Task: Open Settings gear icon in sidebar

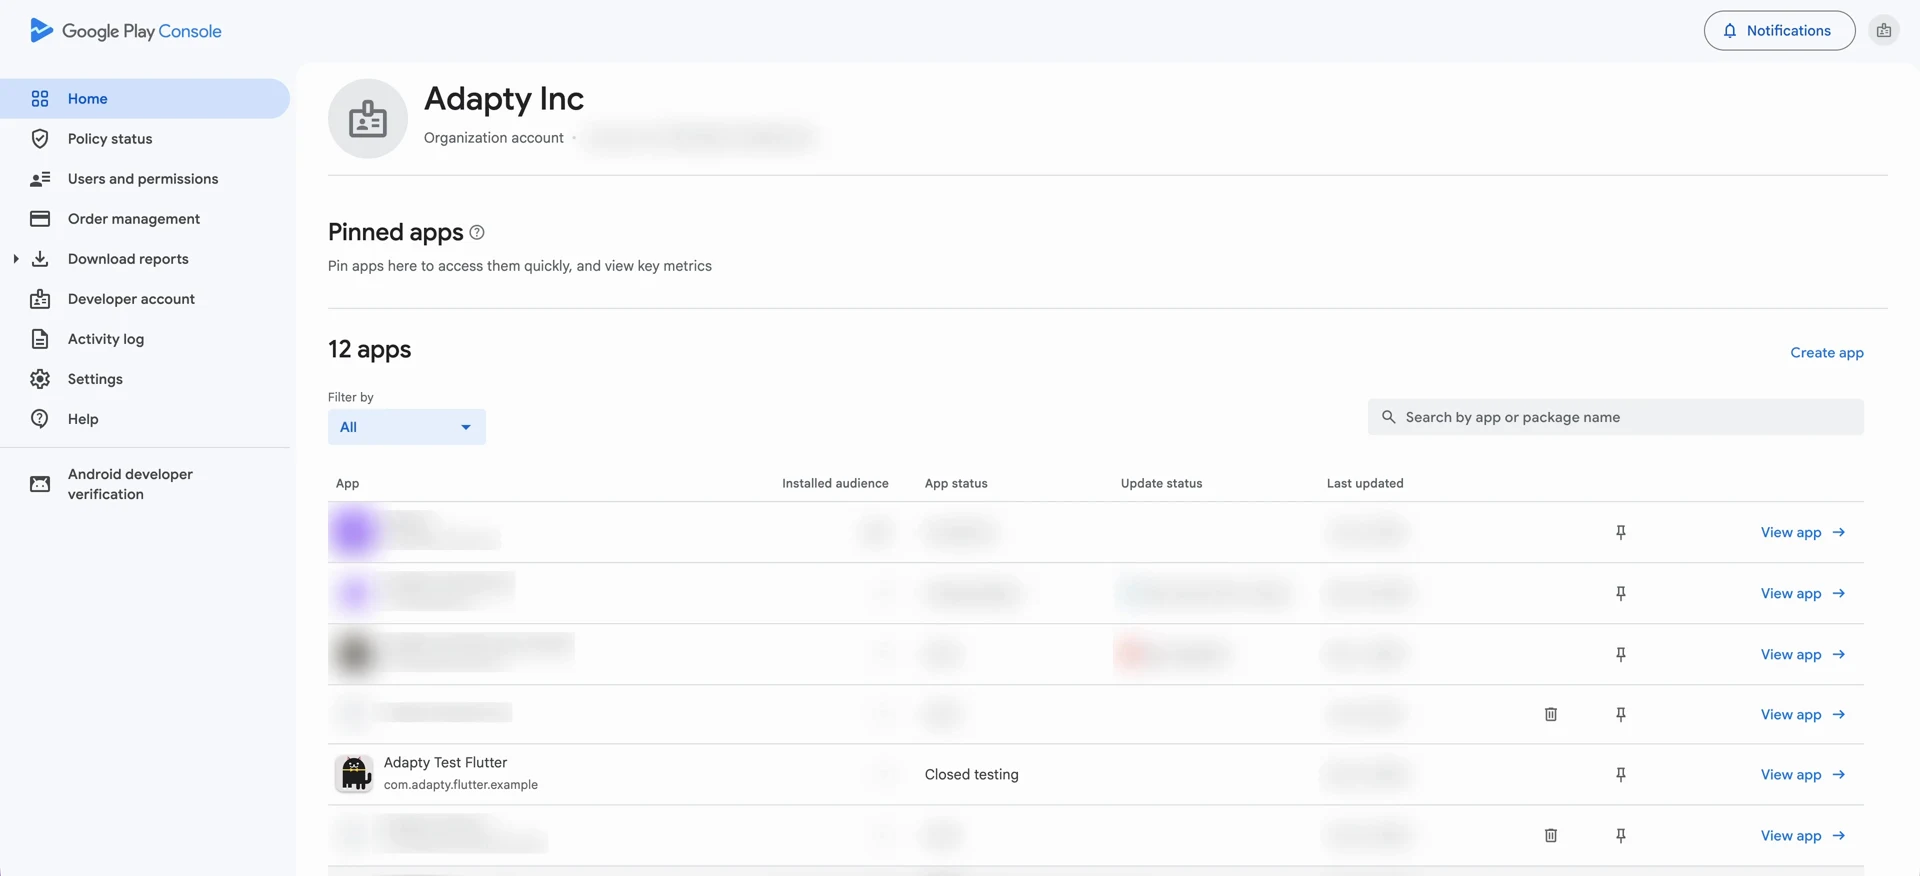Action: (x=40, y=379)
